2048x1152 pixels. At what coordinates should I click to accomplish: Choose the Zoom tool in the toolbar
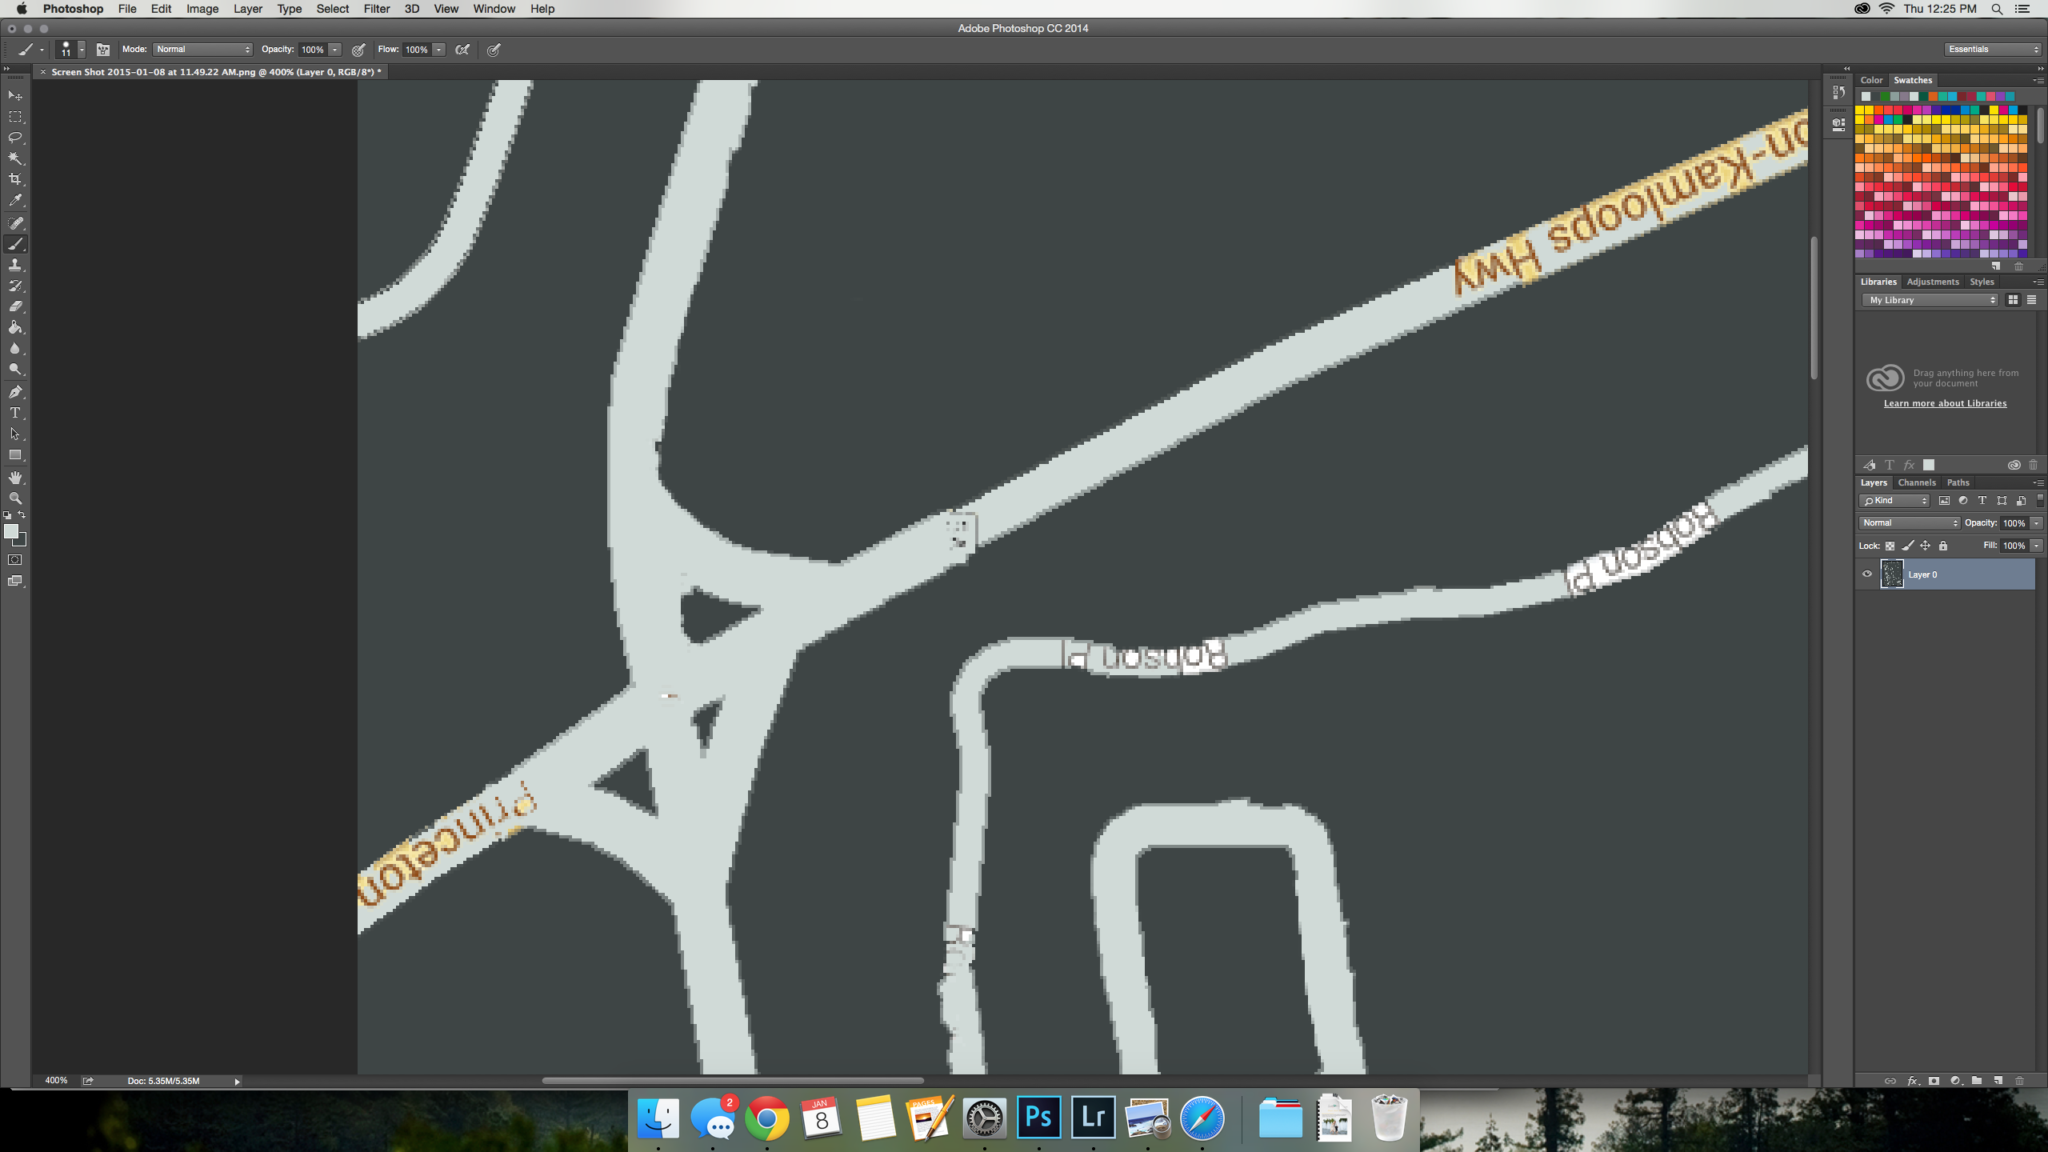click(x=15, y=497)
